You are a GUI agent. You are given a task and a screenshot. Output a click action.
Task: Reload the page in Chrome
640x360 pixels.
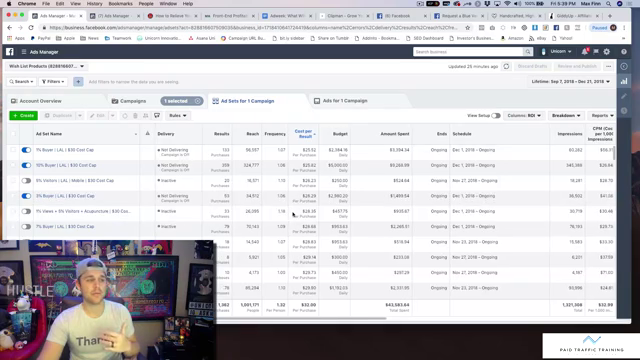[31, 27]
